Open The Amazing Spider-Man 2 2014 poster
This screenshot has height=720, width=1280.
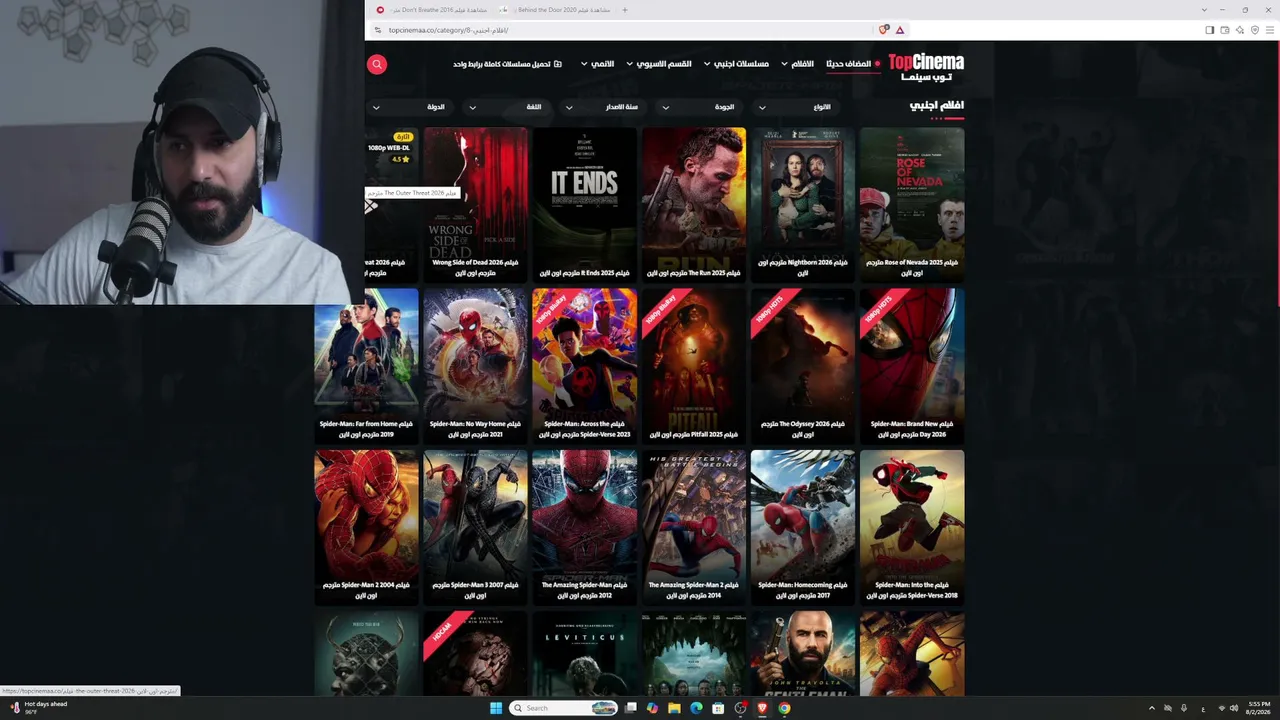tap(694, 527)
